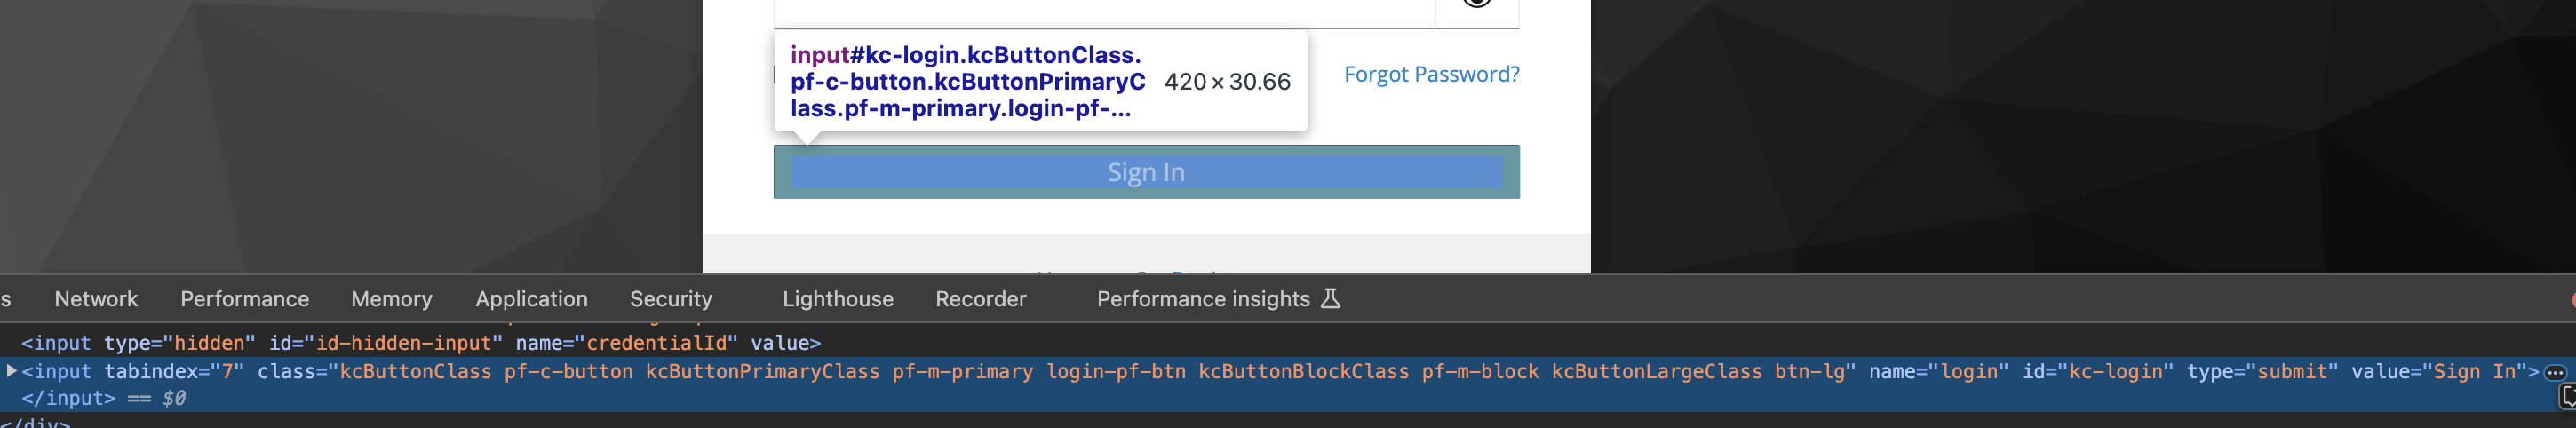Open the Performance insights tab
The width and height of the screenshot is (2576, 428).
pos(1203,299)
